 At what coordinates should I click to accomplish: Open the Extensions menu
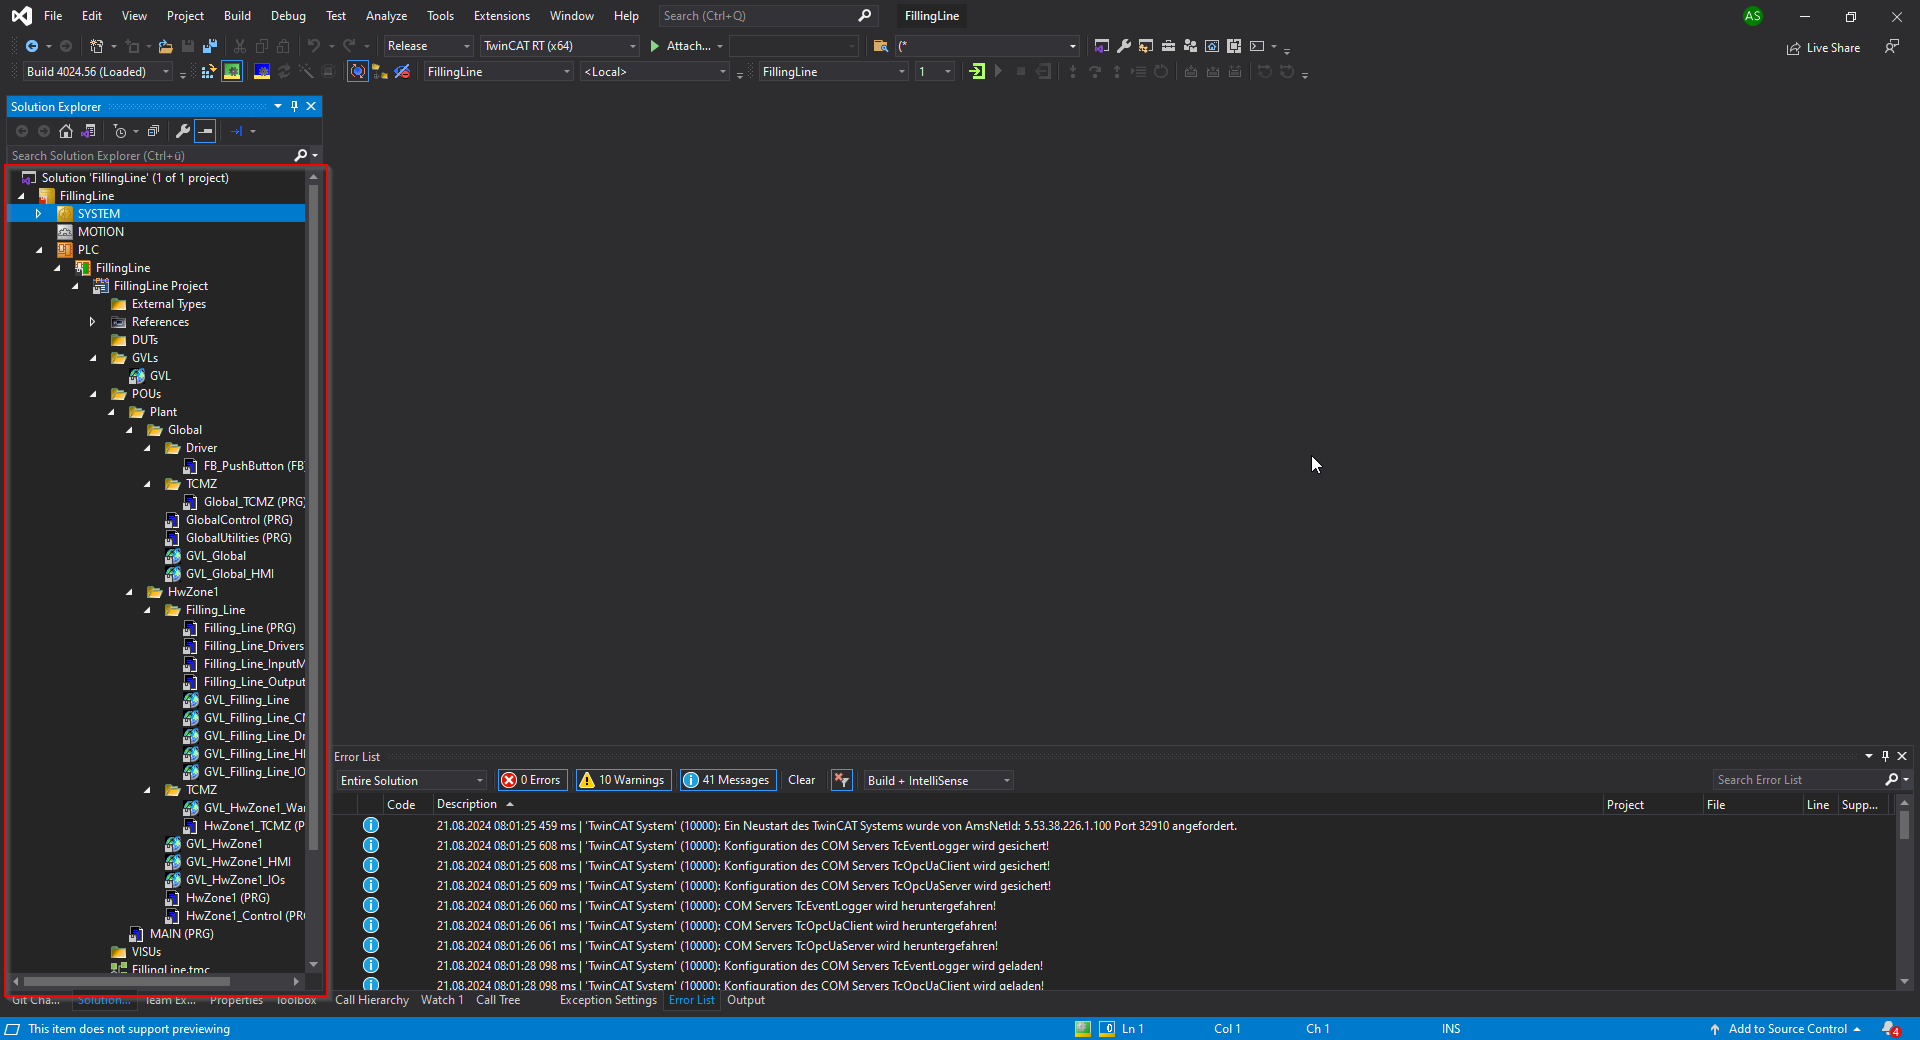502,16
